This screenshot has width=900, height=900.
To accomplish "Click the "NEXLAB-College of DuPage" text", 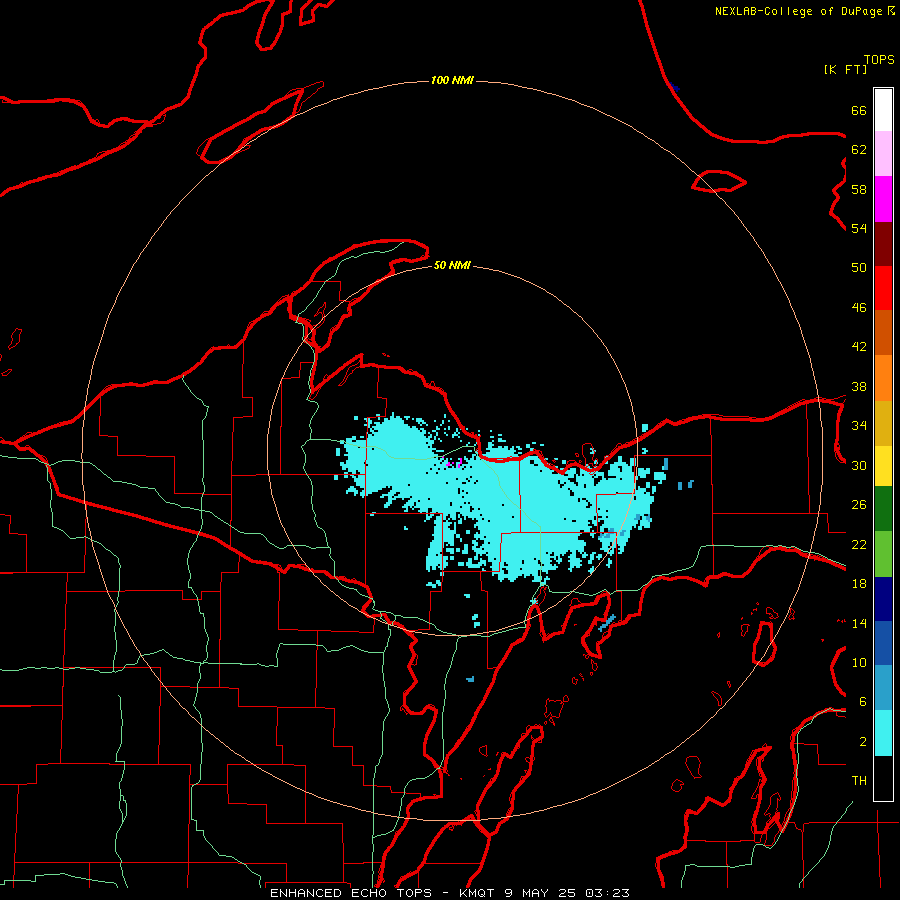I will (x=798, y=11).
